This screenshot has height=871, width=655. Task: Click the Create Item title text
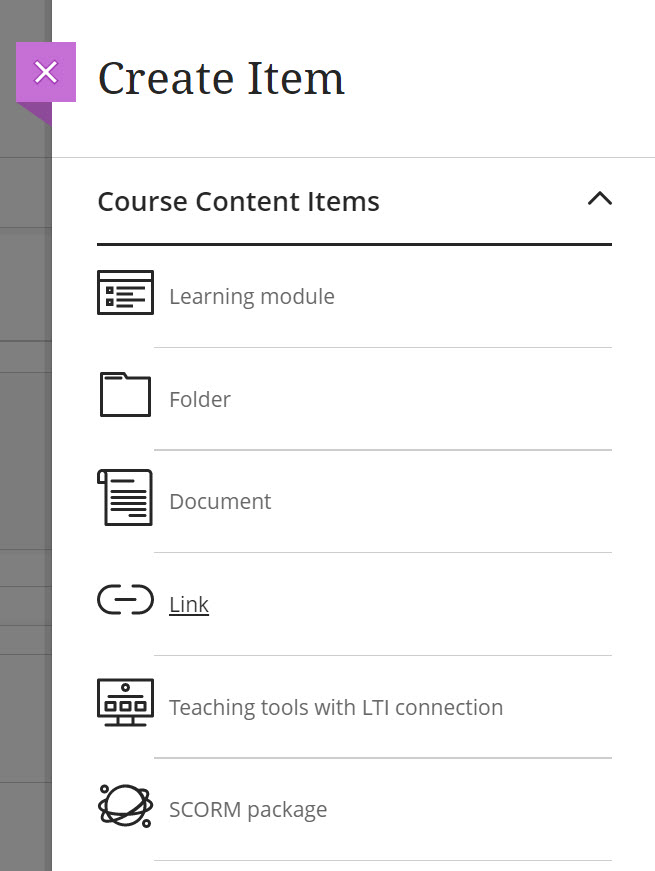pos(221,78)
